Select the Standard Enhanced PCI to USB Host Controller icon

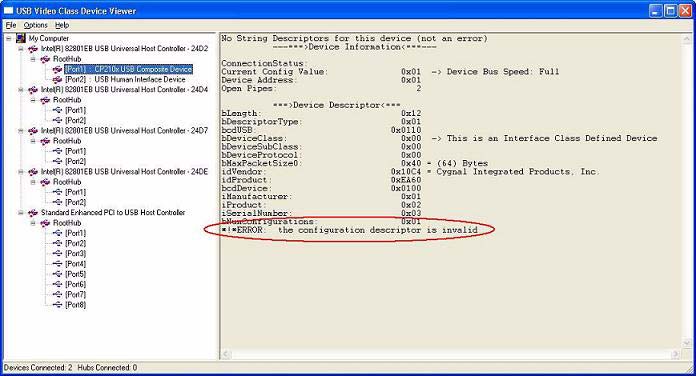click(x=33, y=213)
